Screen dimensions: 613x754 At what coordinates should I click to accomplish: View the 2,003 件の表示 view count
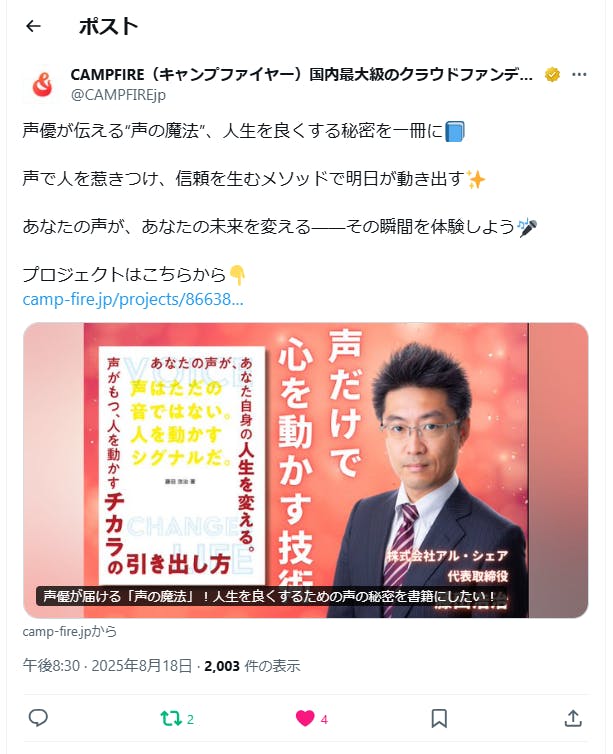(x=252, y=666)
